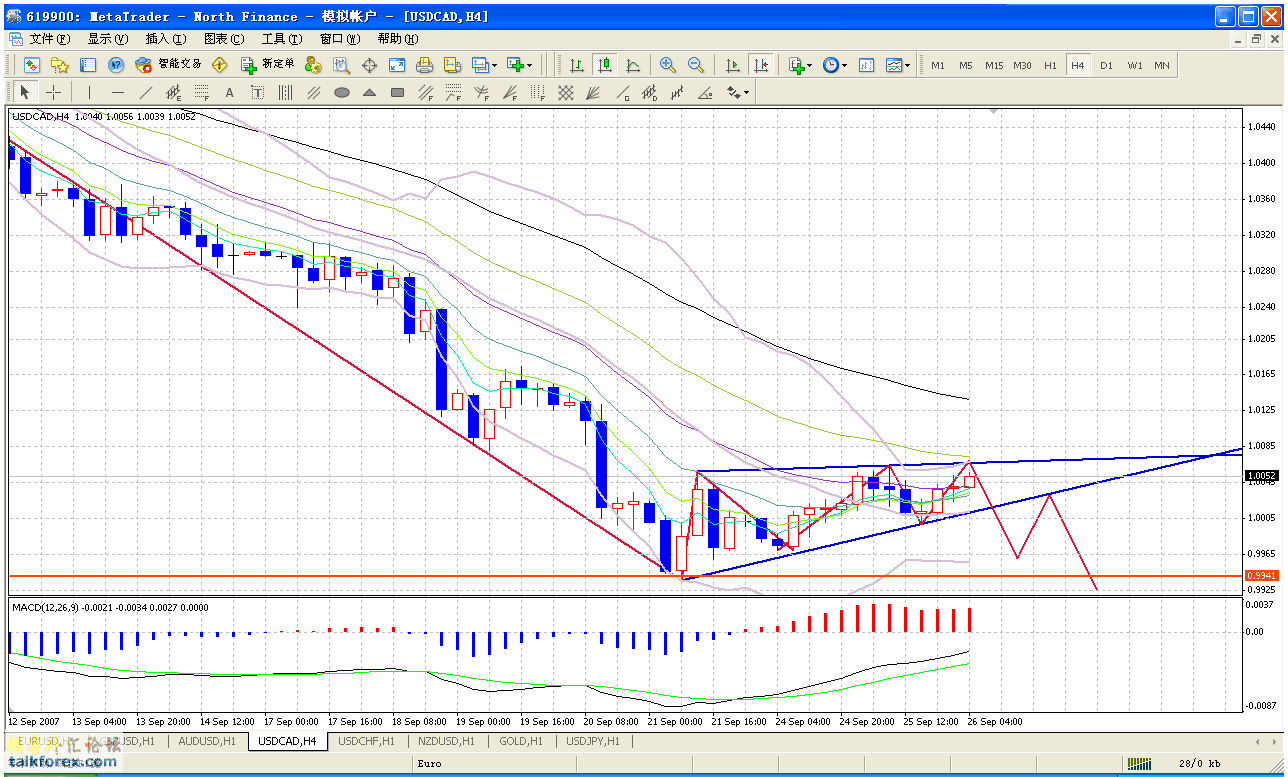Toggle the full screen icon
1288x777 pixels.
click(397, 65)
